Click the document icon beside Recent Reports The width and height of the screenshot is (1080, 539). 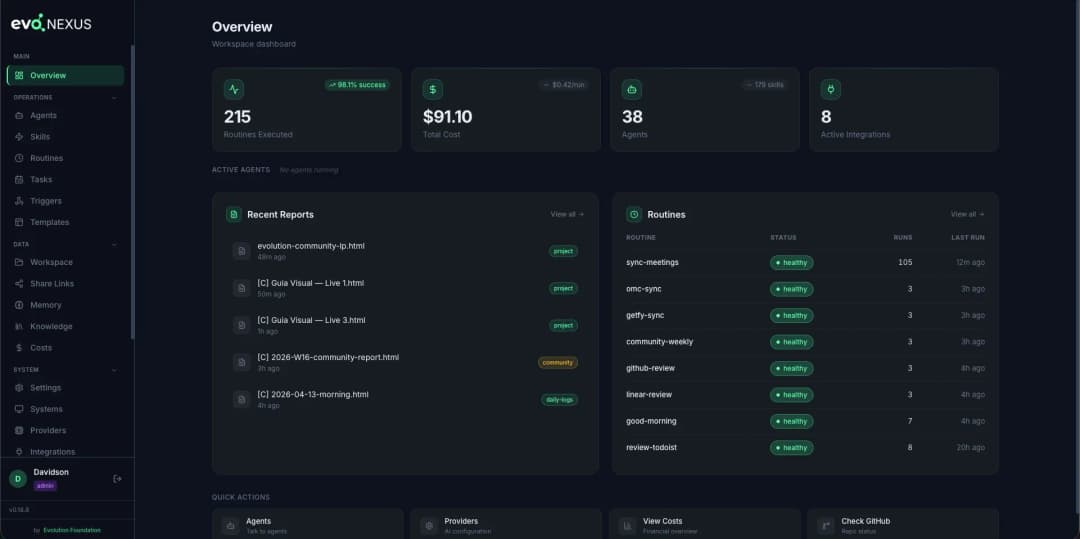pyautogui.click(x=233, y=214)
